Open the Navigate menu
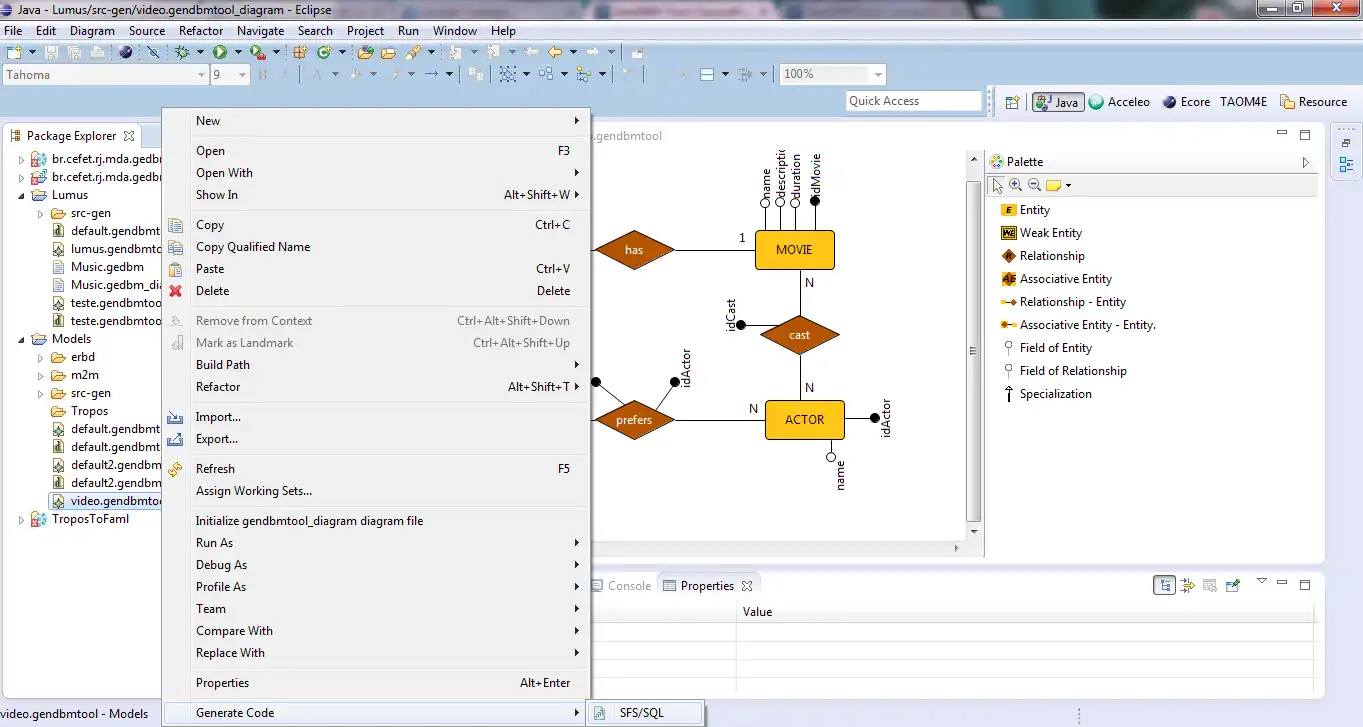 click(260, 31)
